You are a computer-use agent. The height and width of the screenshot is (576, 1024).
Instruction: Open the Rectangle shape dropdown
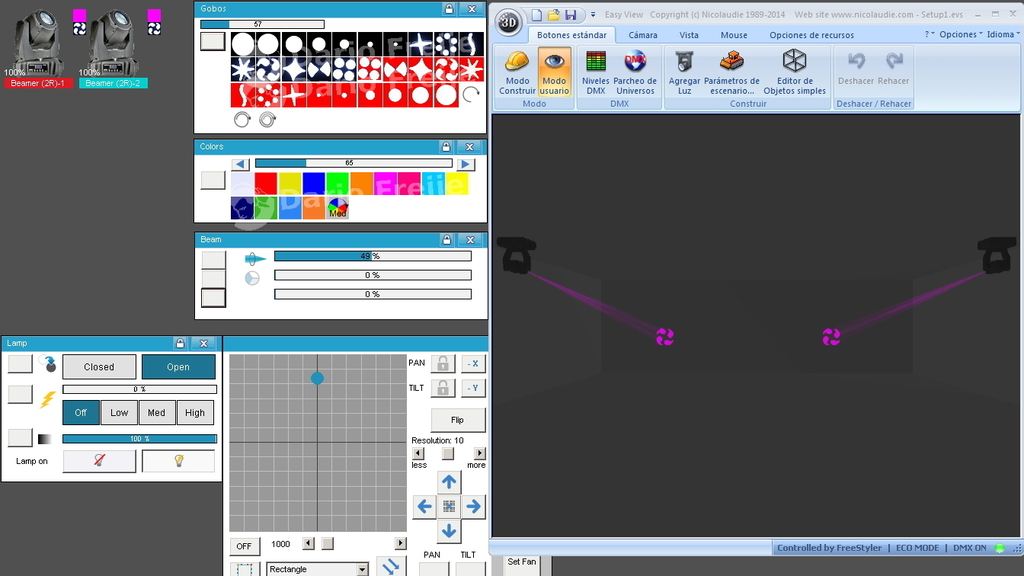(362, 569)
